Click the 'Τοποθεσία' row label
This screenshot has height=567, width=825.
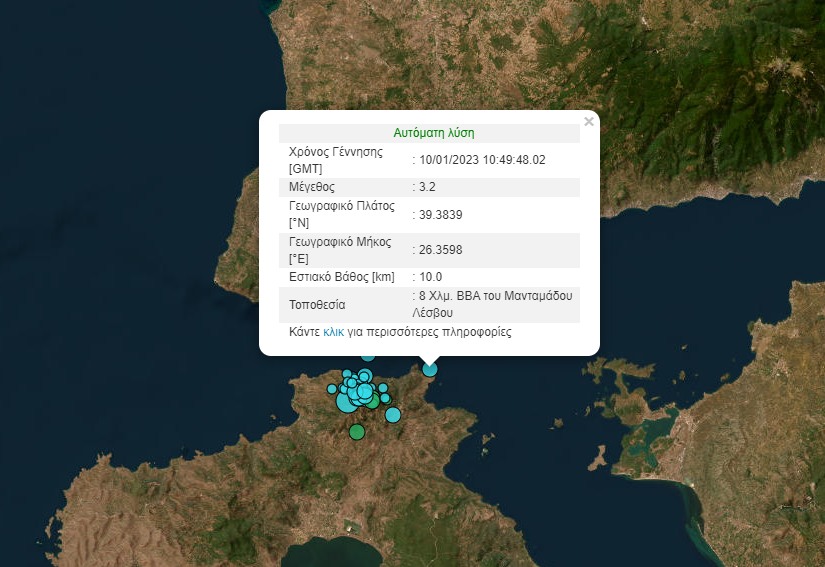coord(317,304)
